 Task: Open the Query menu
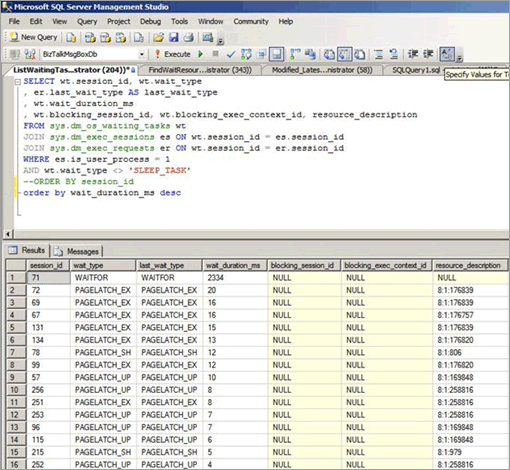pyautogui.click(x=87, y=22)
